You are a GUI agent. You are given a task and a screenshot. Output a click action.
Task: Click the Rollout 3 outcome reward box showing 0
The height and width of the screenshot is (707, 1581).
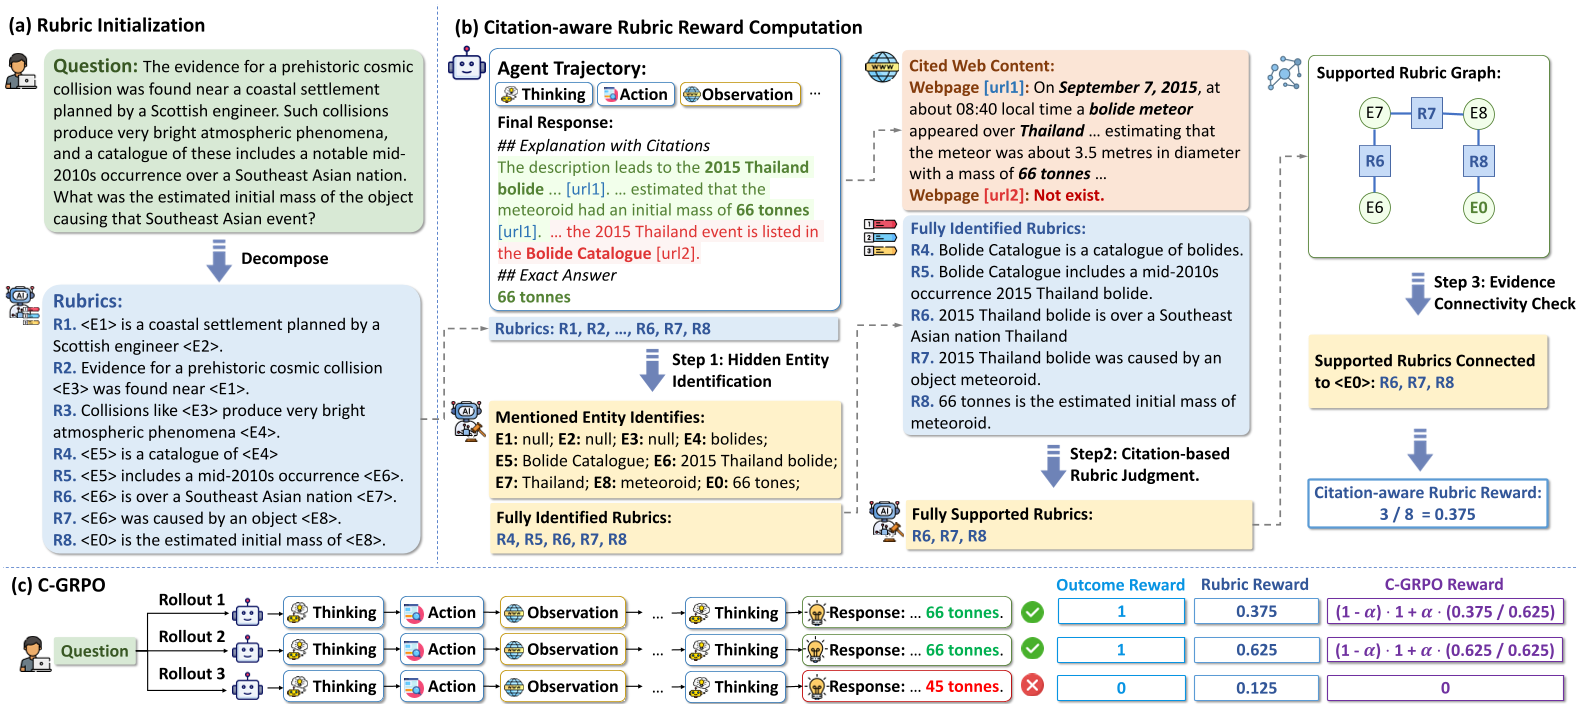tap(1120, 688)
